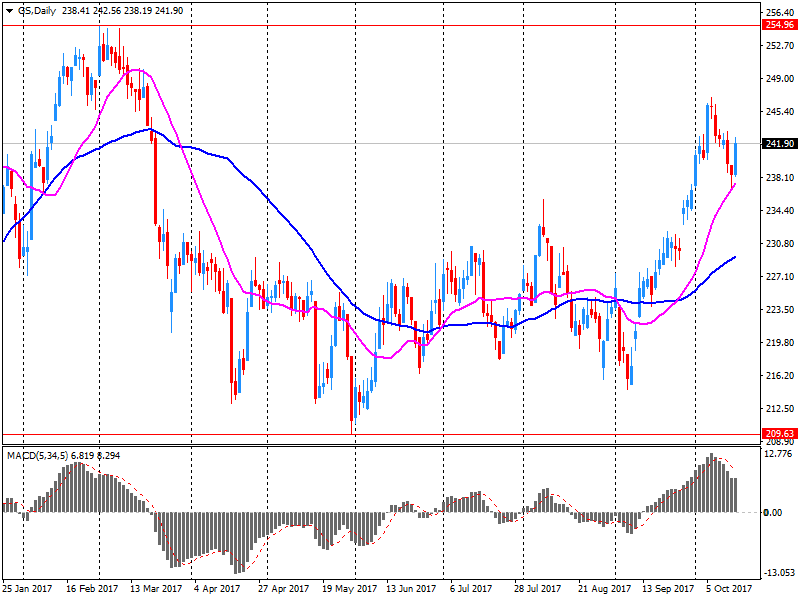
Task: Click the 27 Apr 2017 date label
Action: (x=283, y=588)
